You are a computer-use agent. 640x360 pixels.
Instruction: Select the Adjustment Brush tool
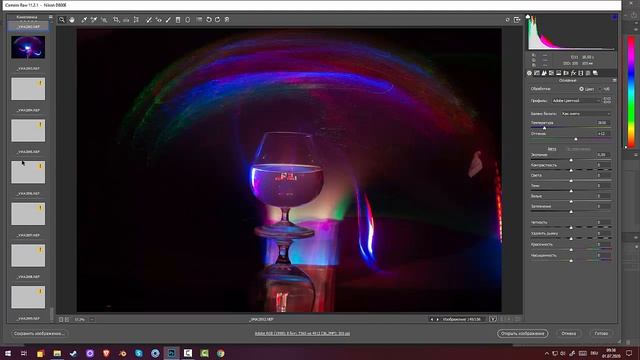pos(168,20)
